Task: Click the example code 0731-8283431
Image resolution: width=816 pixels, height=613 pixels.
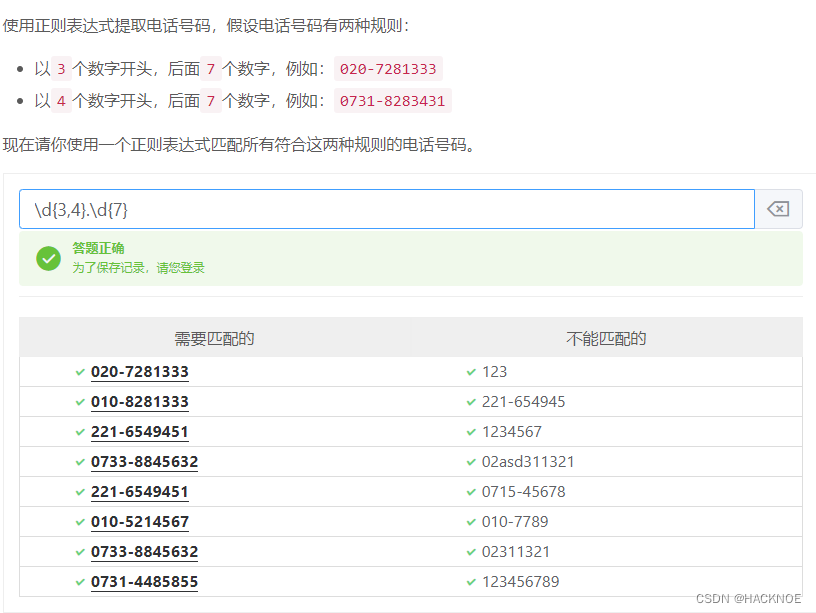Action: (392, 101)
